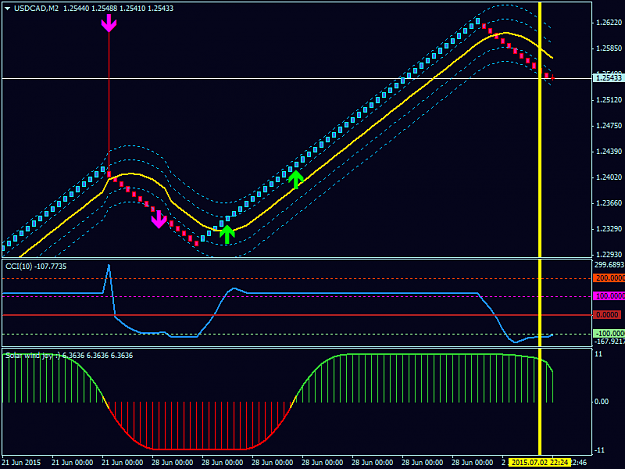
Task: Open the chart dropdown triangle beside USDCAD,M2
Action: click(x=7, y=8)
